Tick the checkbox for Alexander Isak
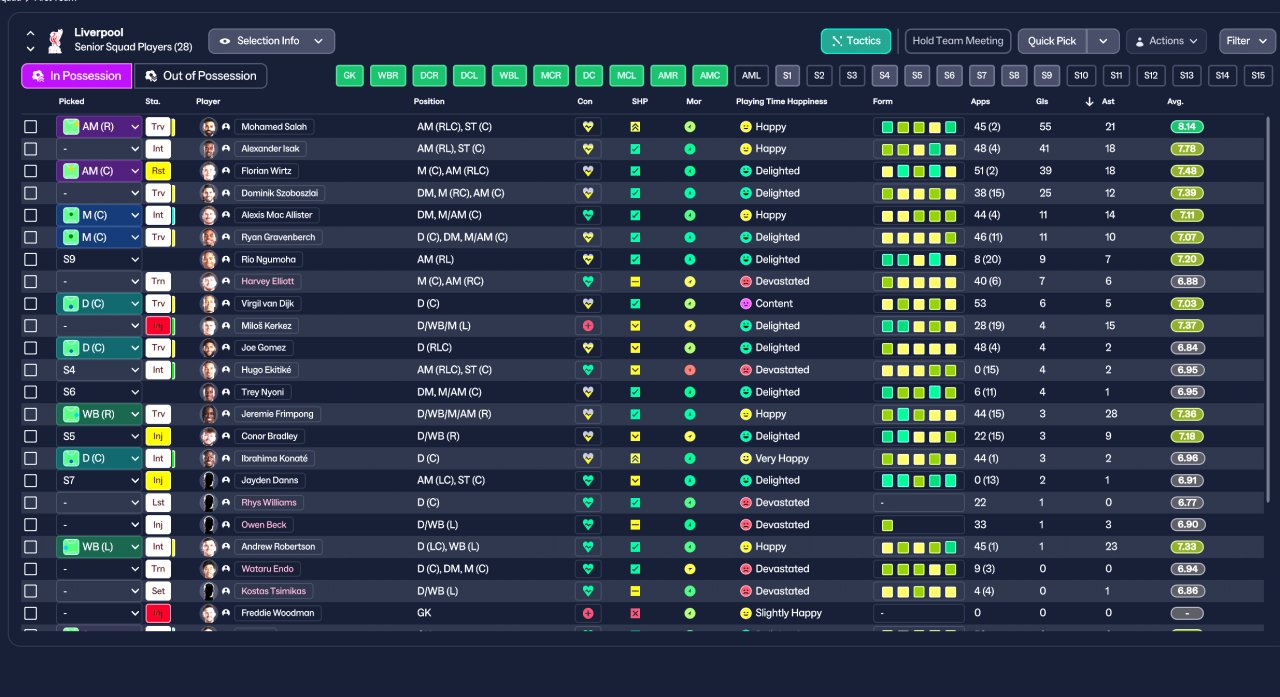This screenshot has width=1280, height=697. point(31,149)
